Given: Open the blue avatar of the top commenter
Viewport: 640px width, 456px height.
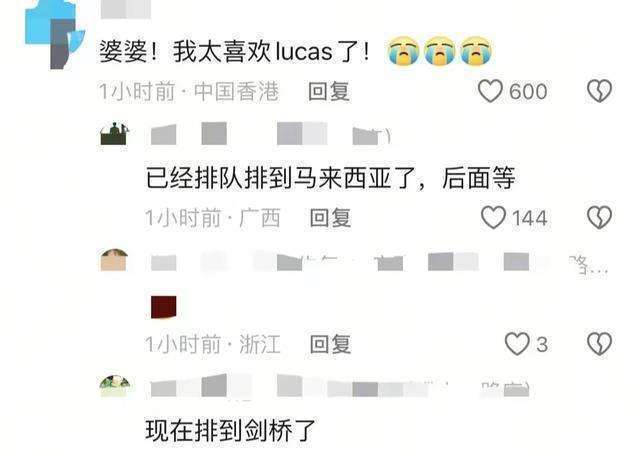Looking at the screenshot, I should (x=55, y=35).
